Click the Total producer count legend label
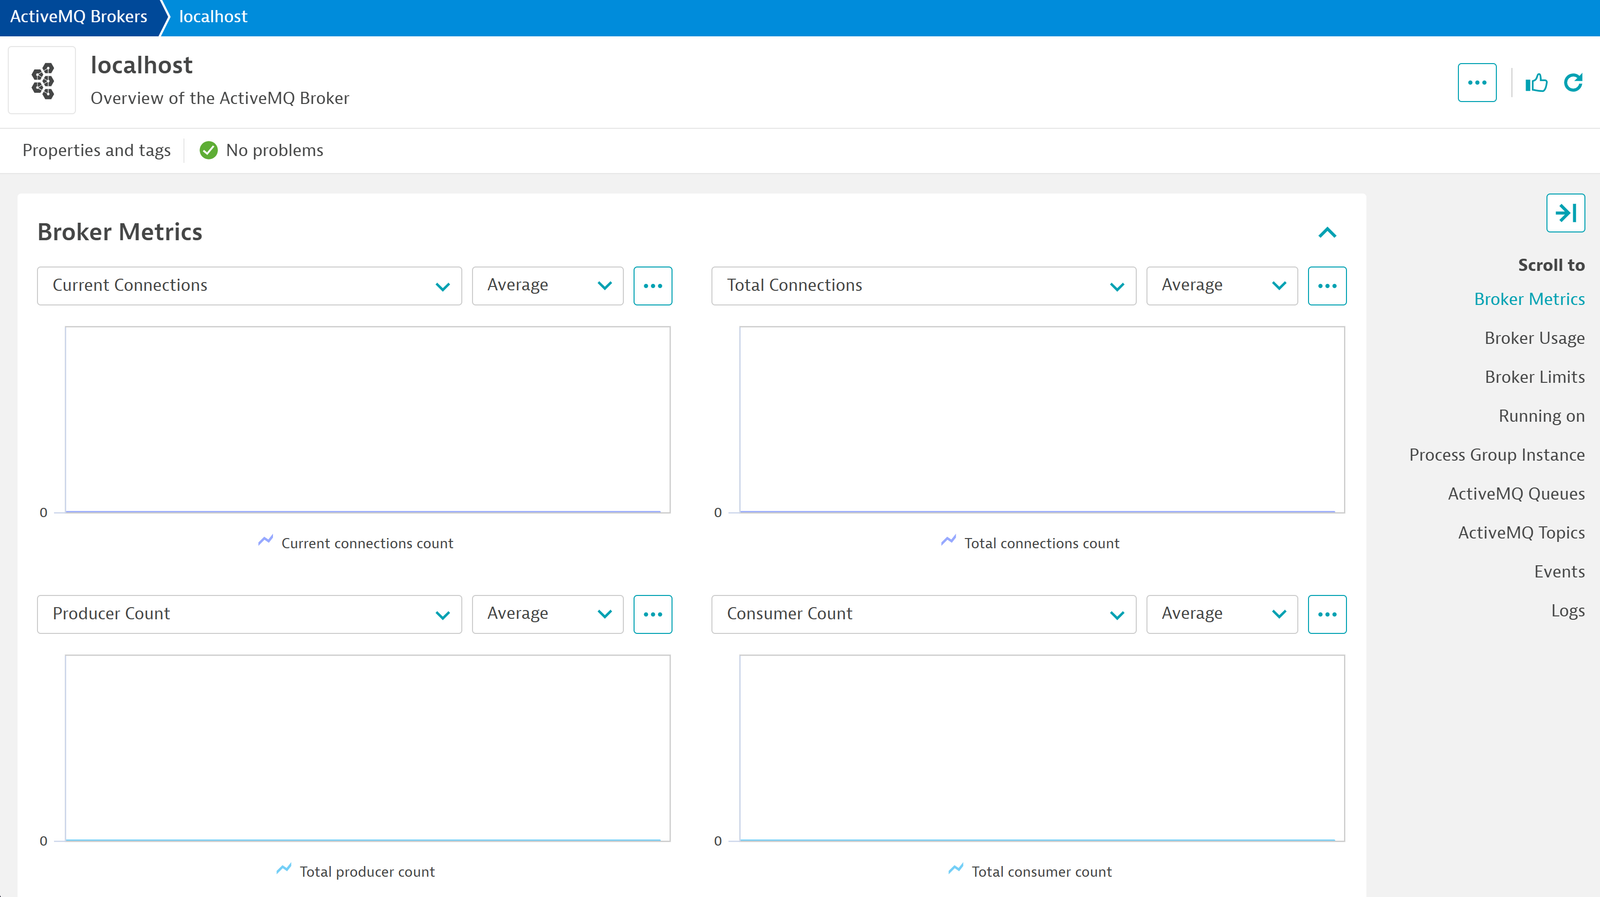The width and height of the screenshot is (1600, 897). 367,872
